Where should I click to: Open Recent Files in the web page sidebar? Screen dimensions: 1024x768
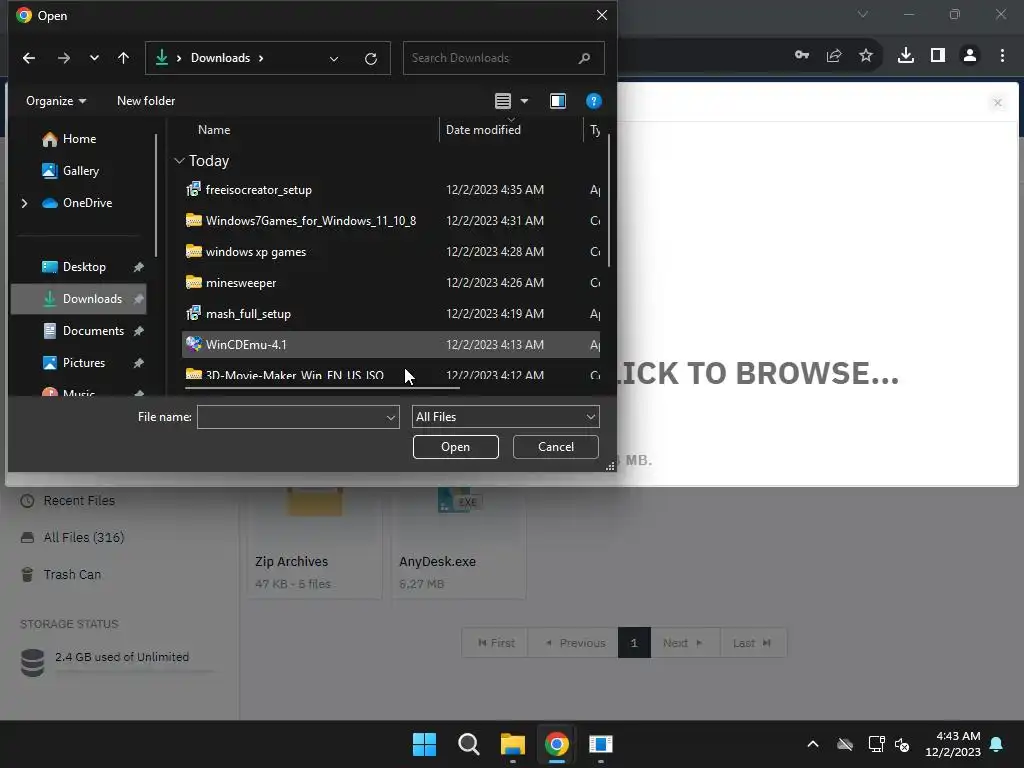pyautogui.click(x=68, y=501)
